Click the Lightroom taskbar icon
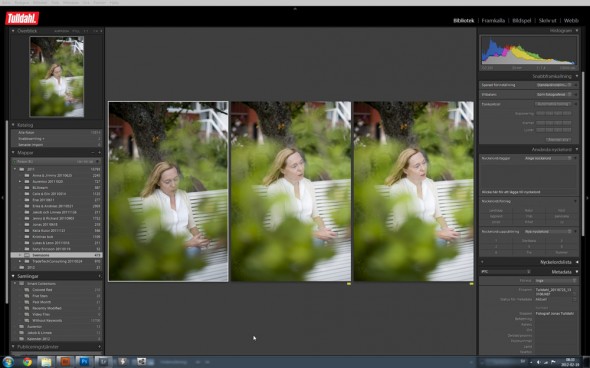This screenshot has height=368, width=590. pyautogui.click(x=103, y=362)
